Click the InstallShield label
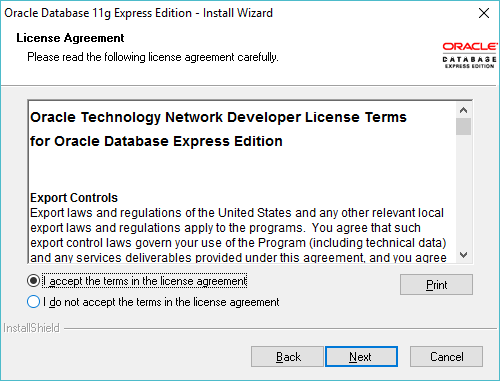 point(31,328)
